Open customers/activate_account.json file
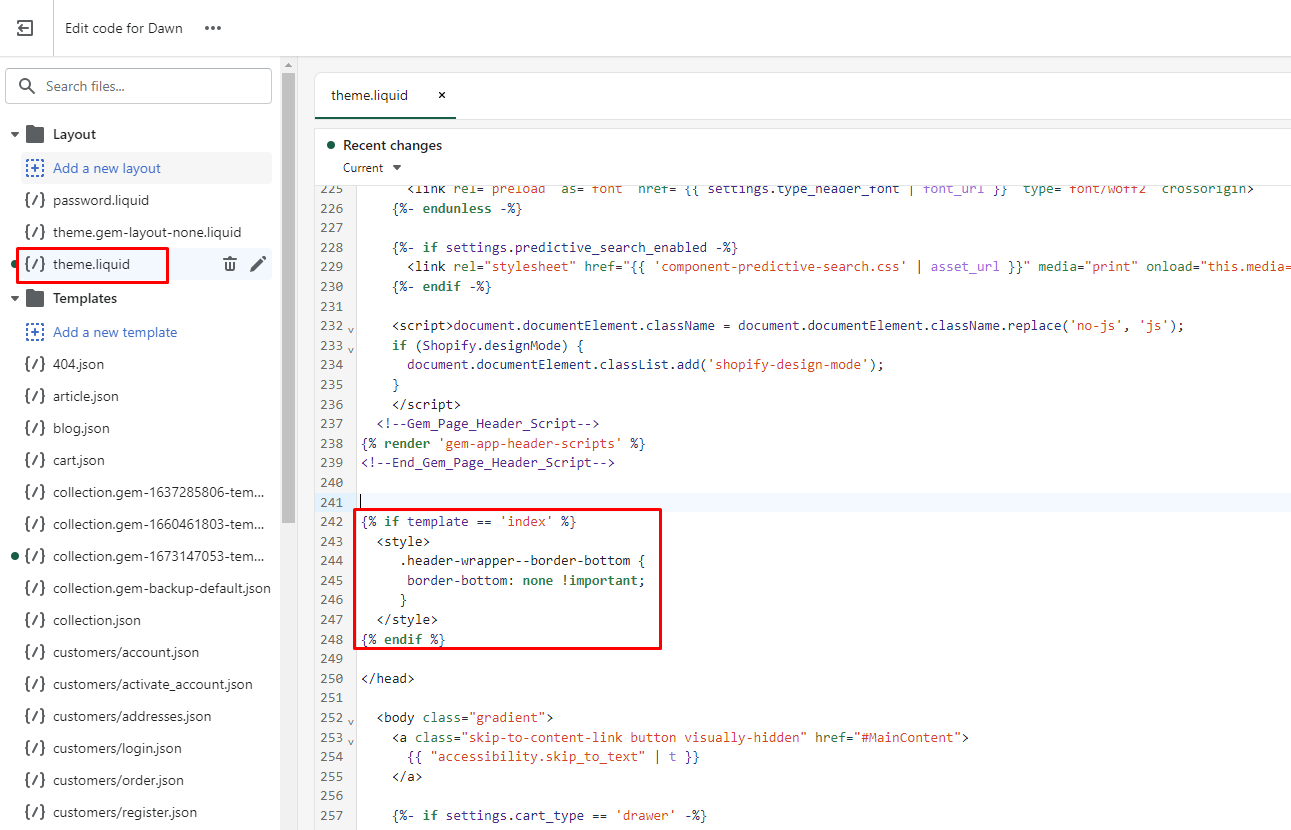The width and height of the screenshot is (1291, 830). pyautogui.click(x=153, y=684)
